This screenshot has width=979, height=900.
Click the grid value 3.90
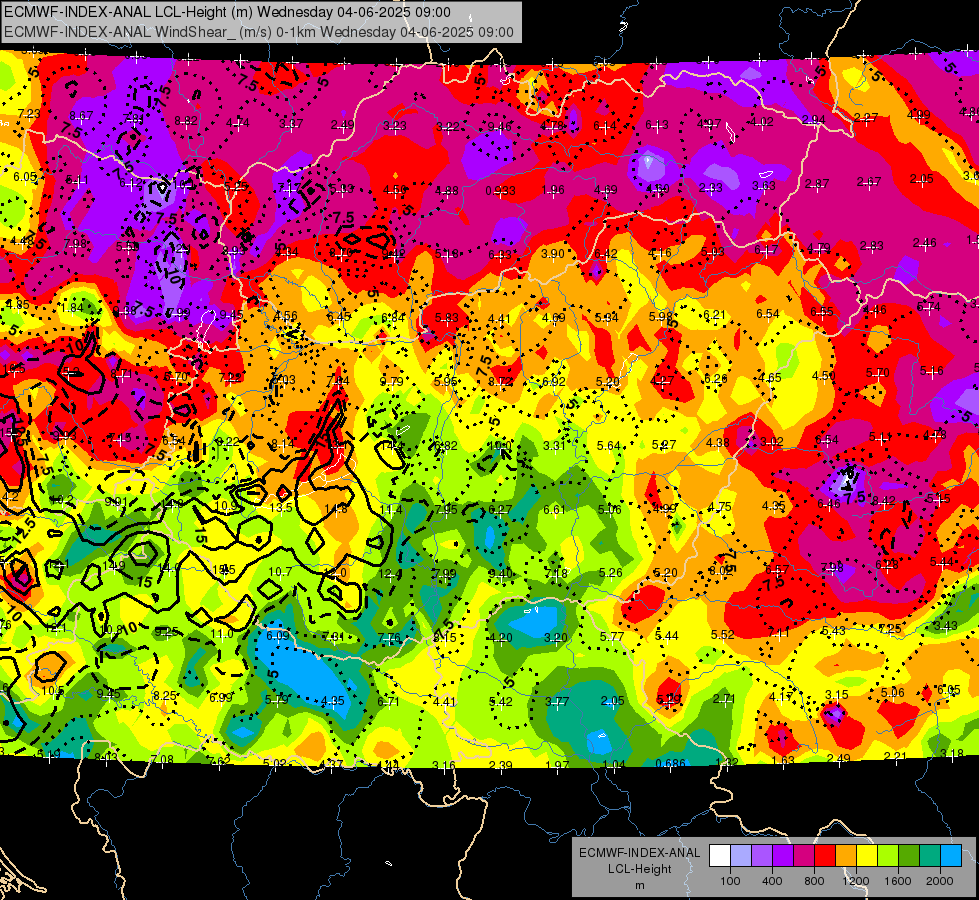[x=553, y=254]
